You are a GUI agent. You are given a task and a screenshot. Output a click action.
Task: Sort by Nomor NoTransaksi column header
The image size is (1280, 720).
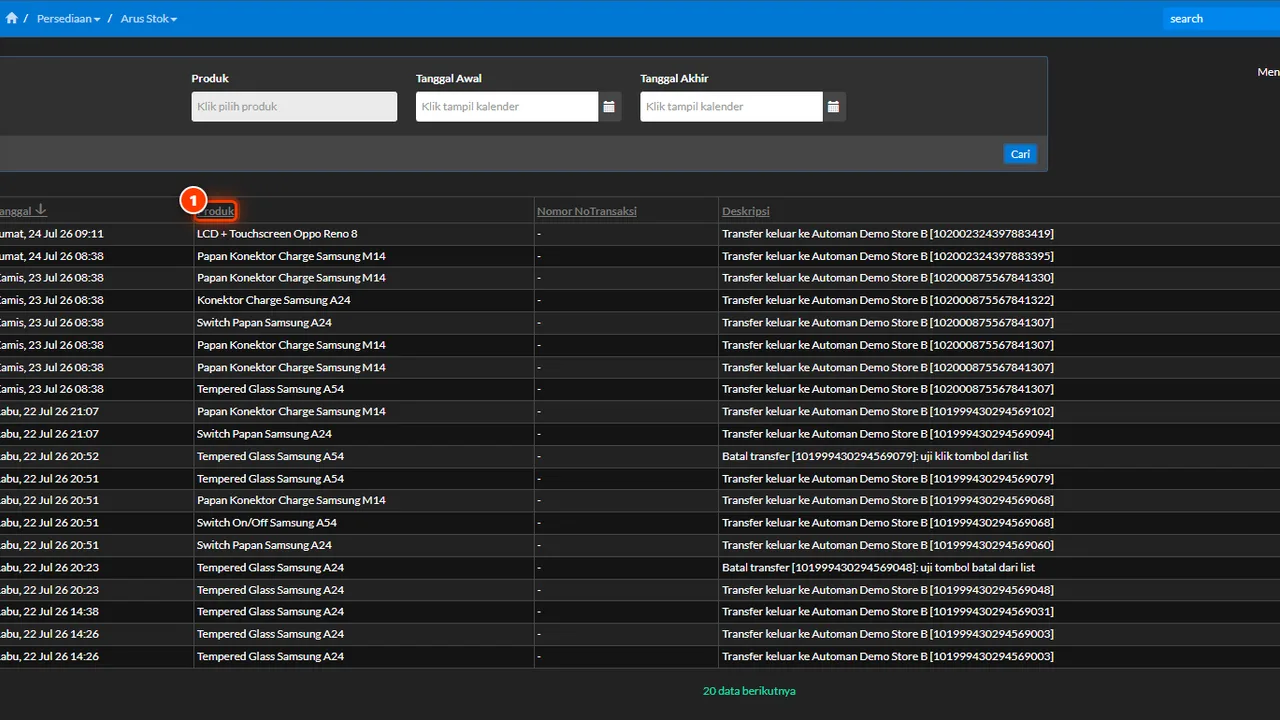point(587,211)
